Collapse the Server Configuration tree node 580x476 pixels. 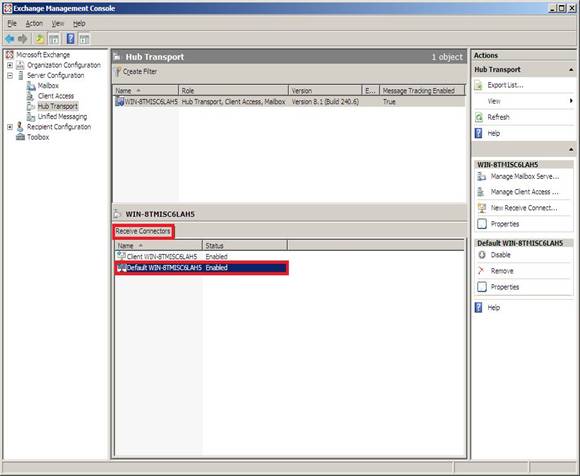(10, 75)
